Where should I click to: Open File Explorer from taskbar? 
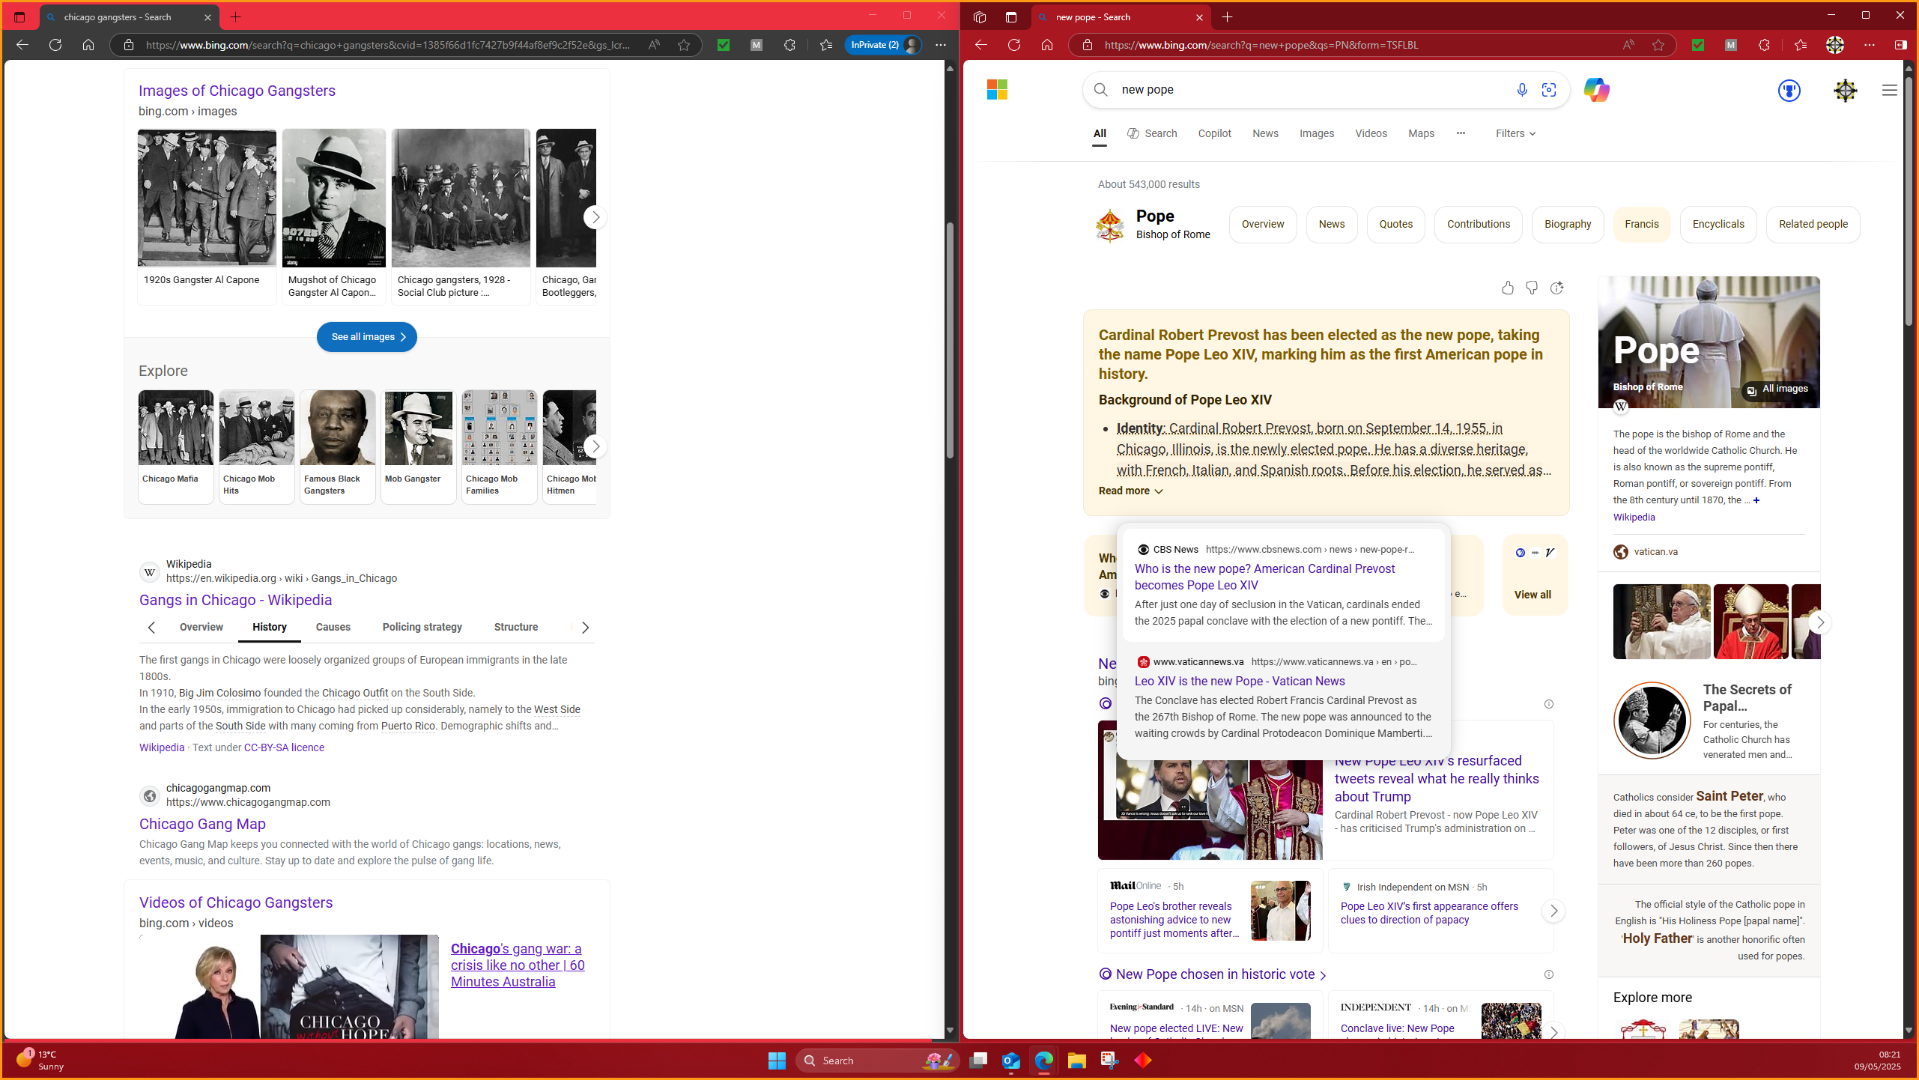[1076, 1060]
